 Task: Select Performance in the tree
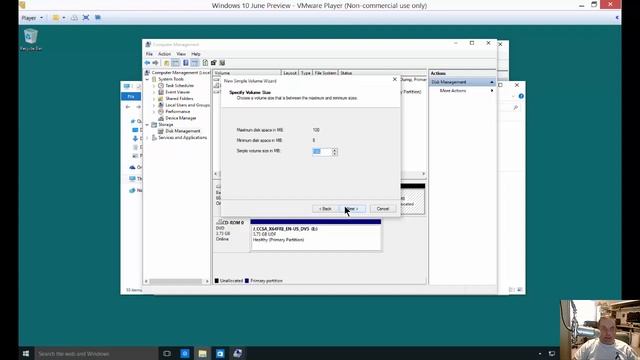point(178,111)
